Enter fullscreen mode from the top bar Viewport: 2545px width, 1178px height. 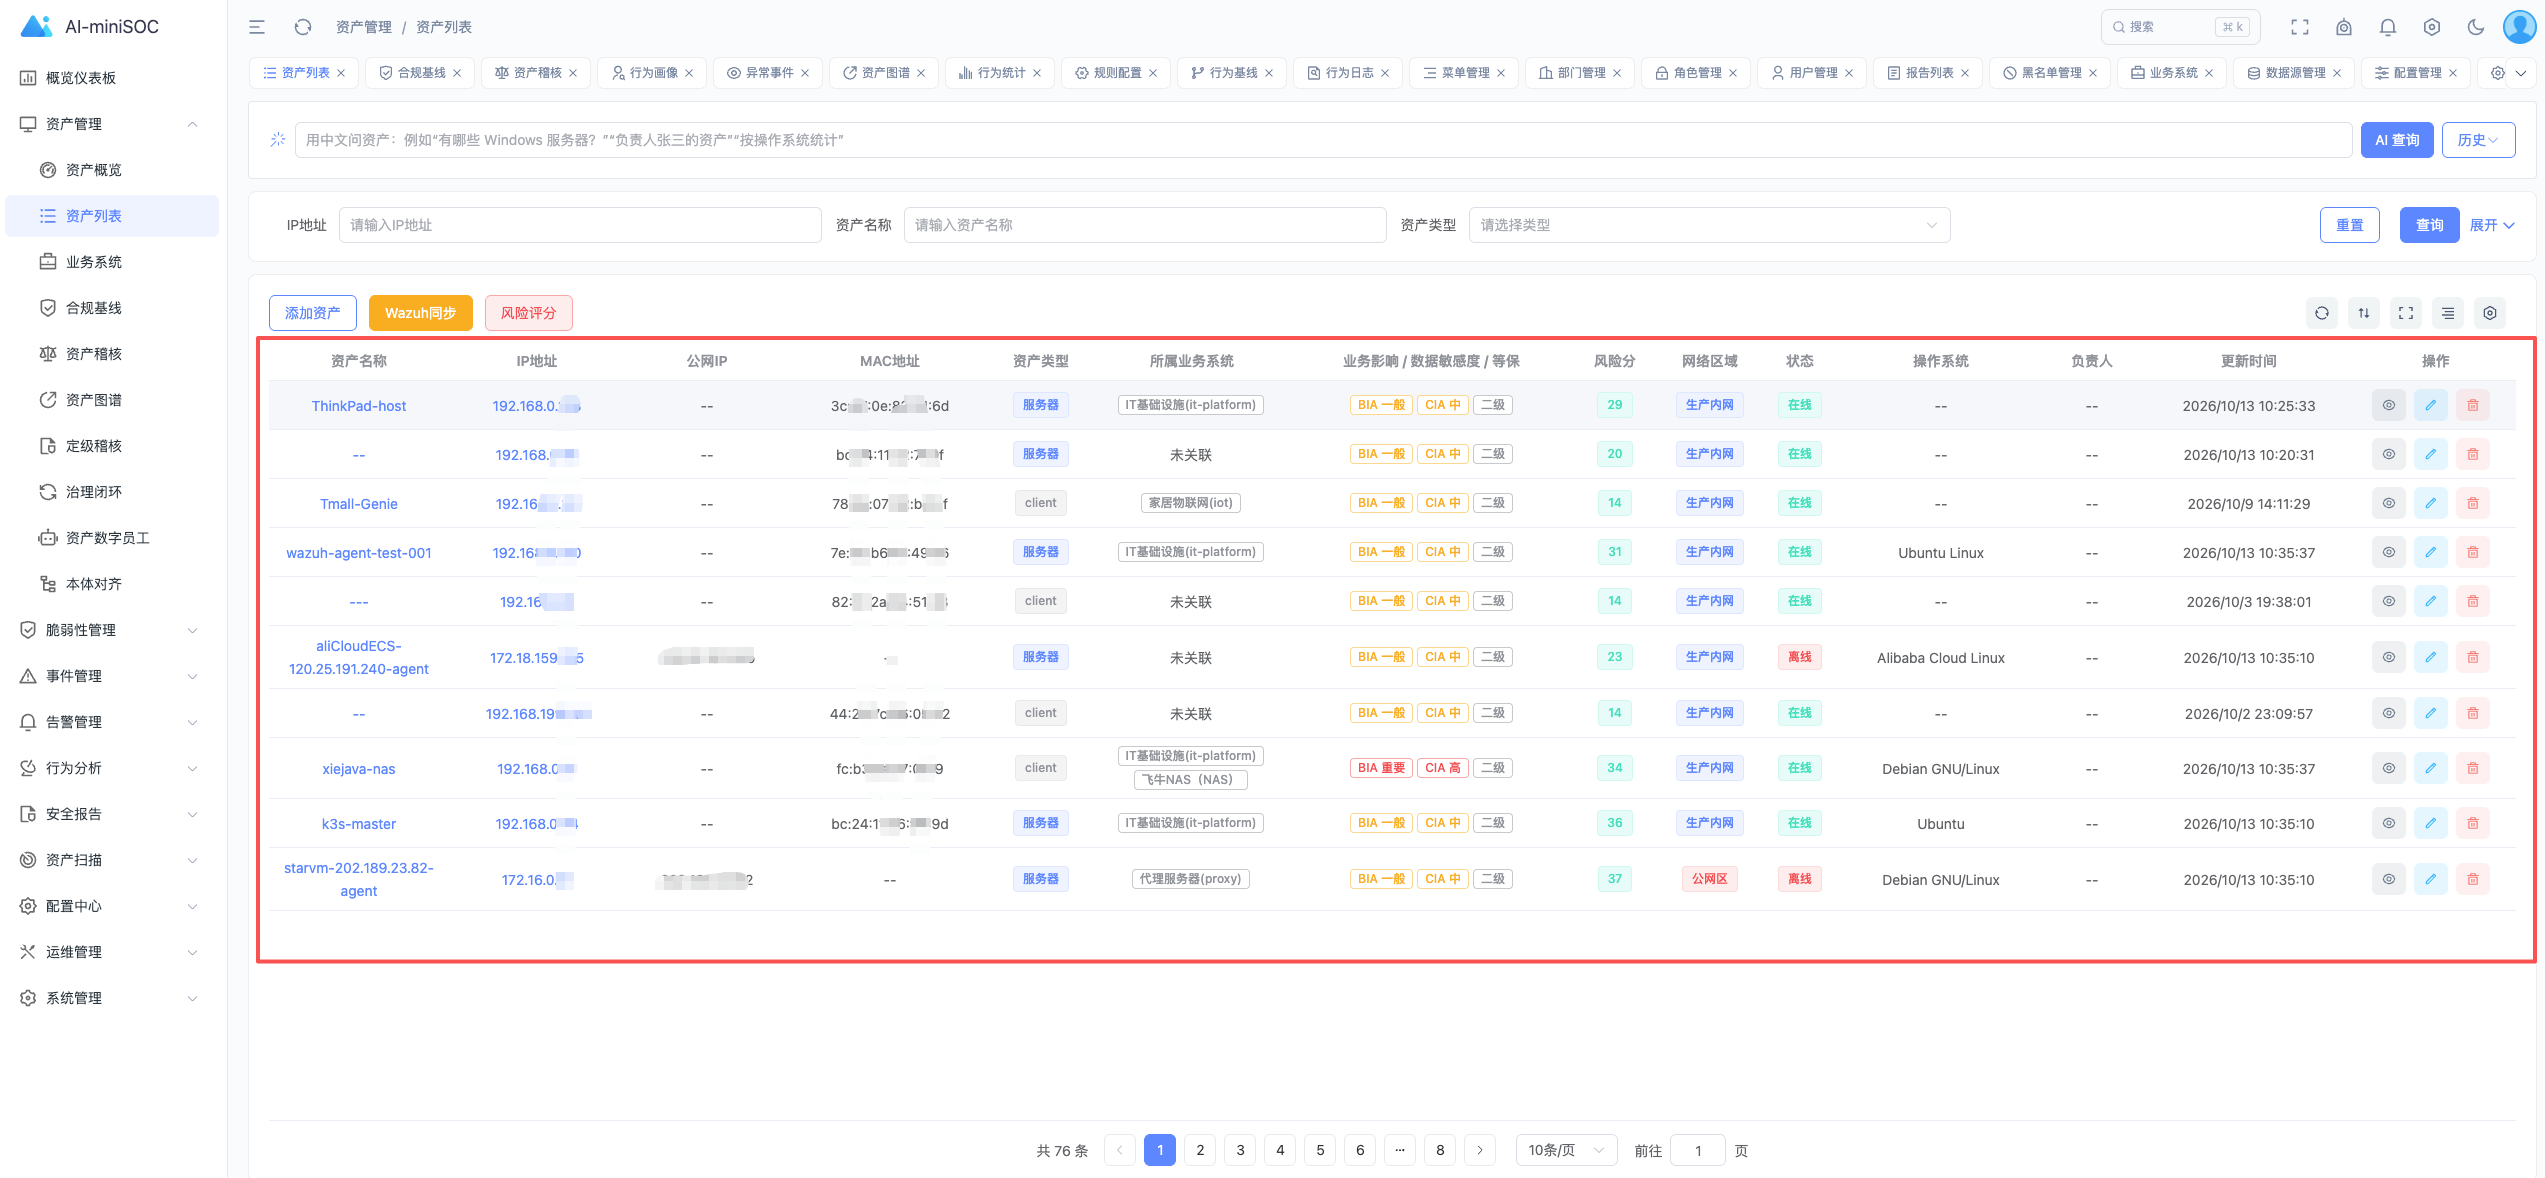2300,27
